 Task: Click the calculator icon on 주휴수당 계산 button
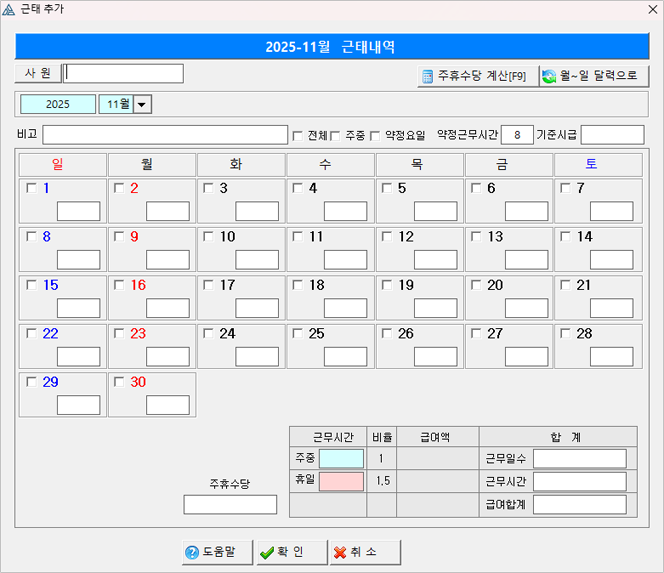(x=427, y=76)
